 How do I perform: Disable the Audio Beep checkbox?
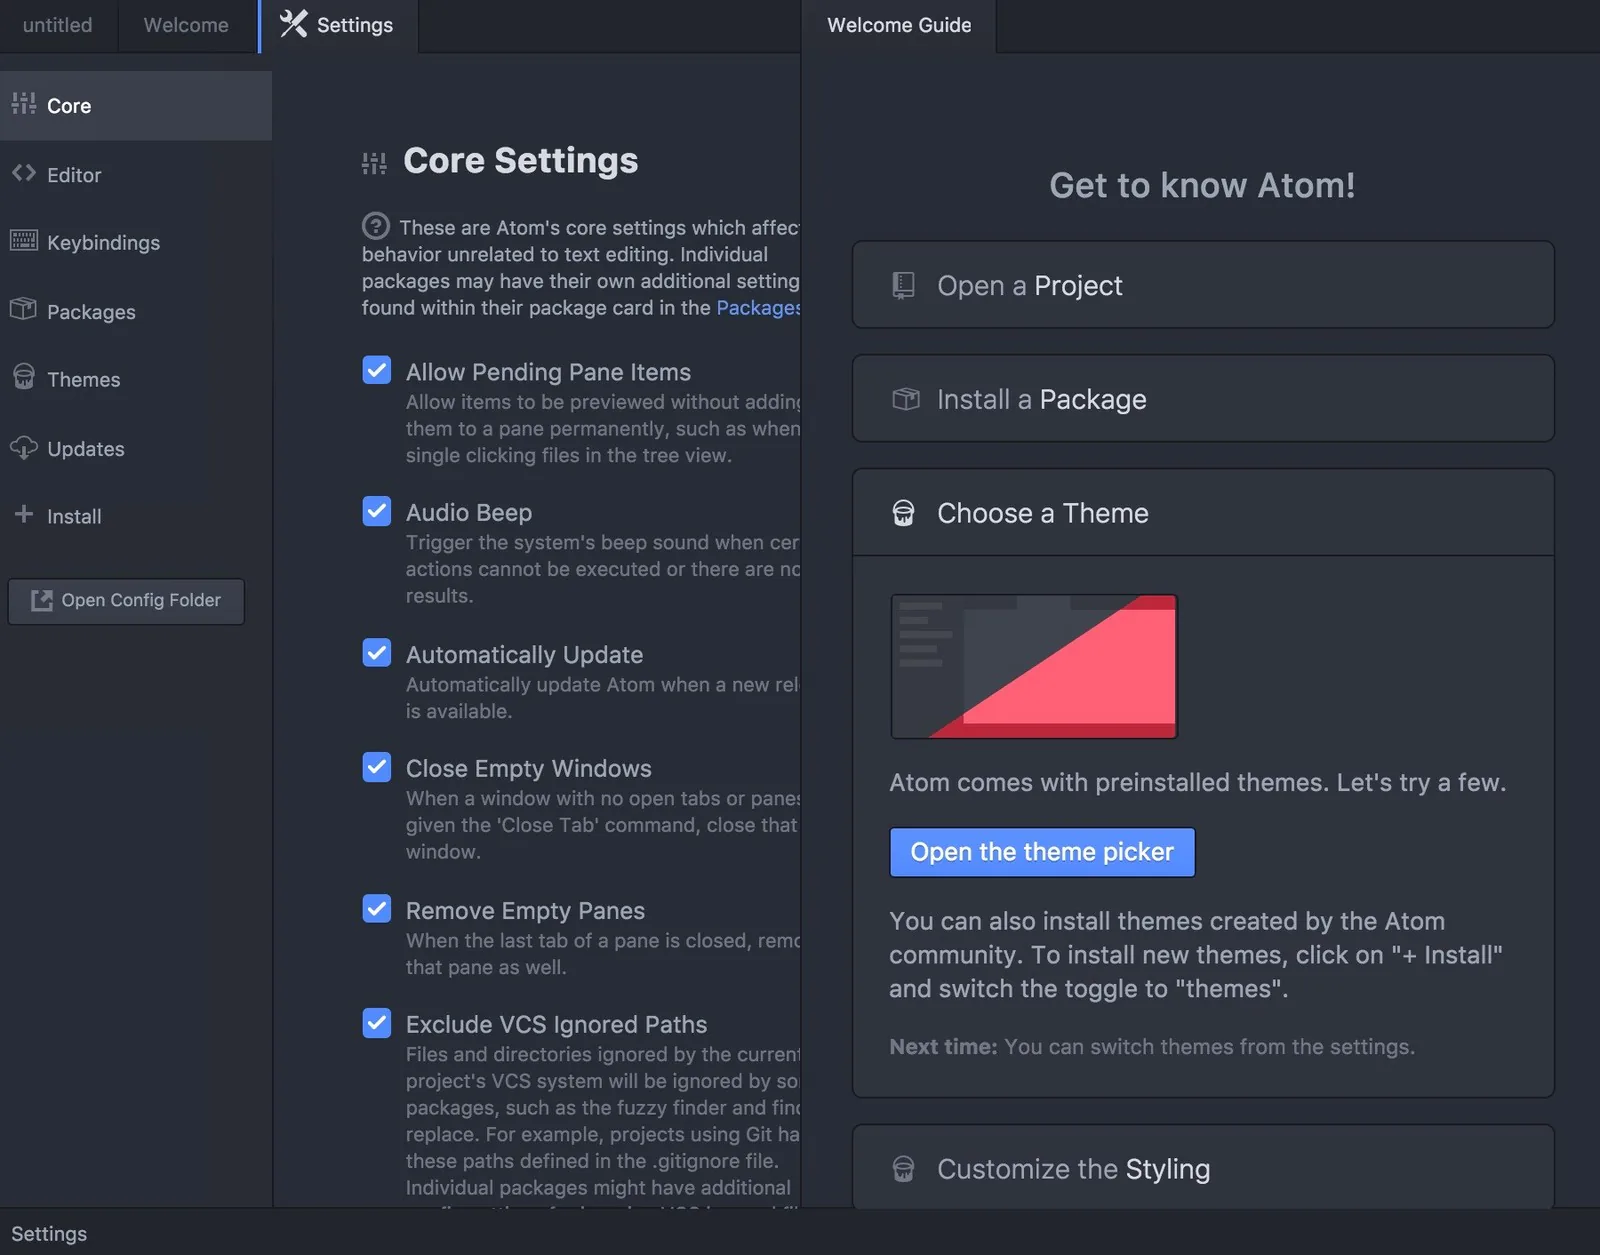pyautogui.click(x=377, y=511)
